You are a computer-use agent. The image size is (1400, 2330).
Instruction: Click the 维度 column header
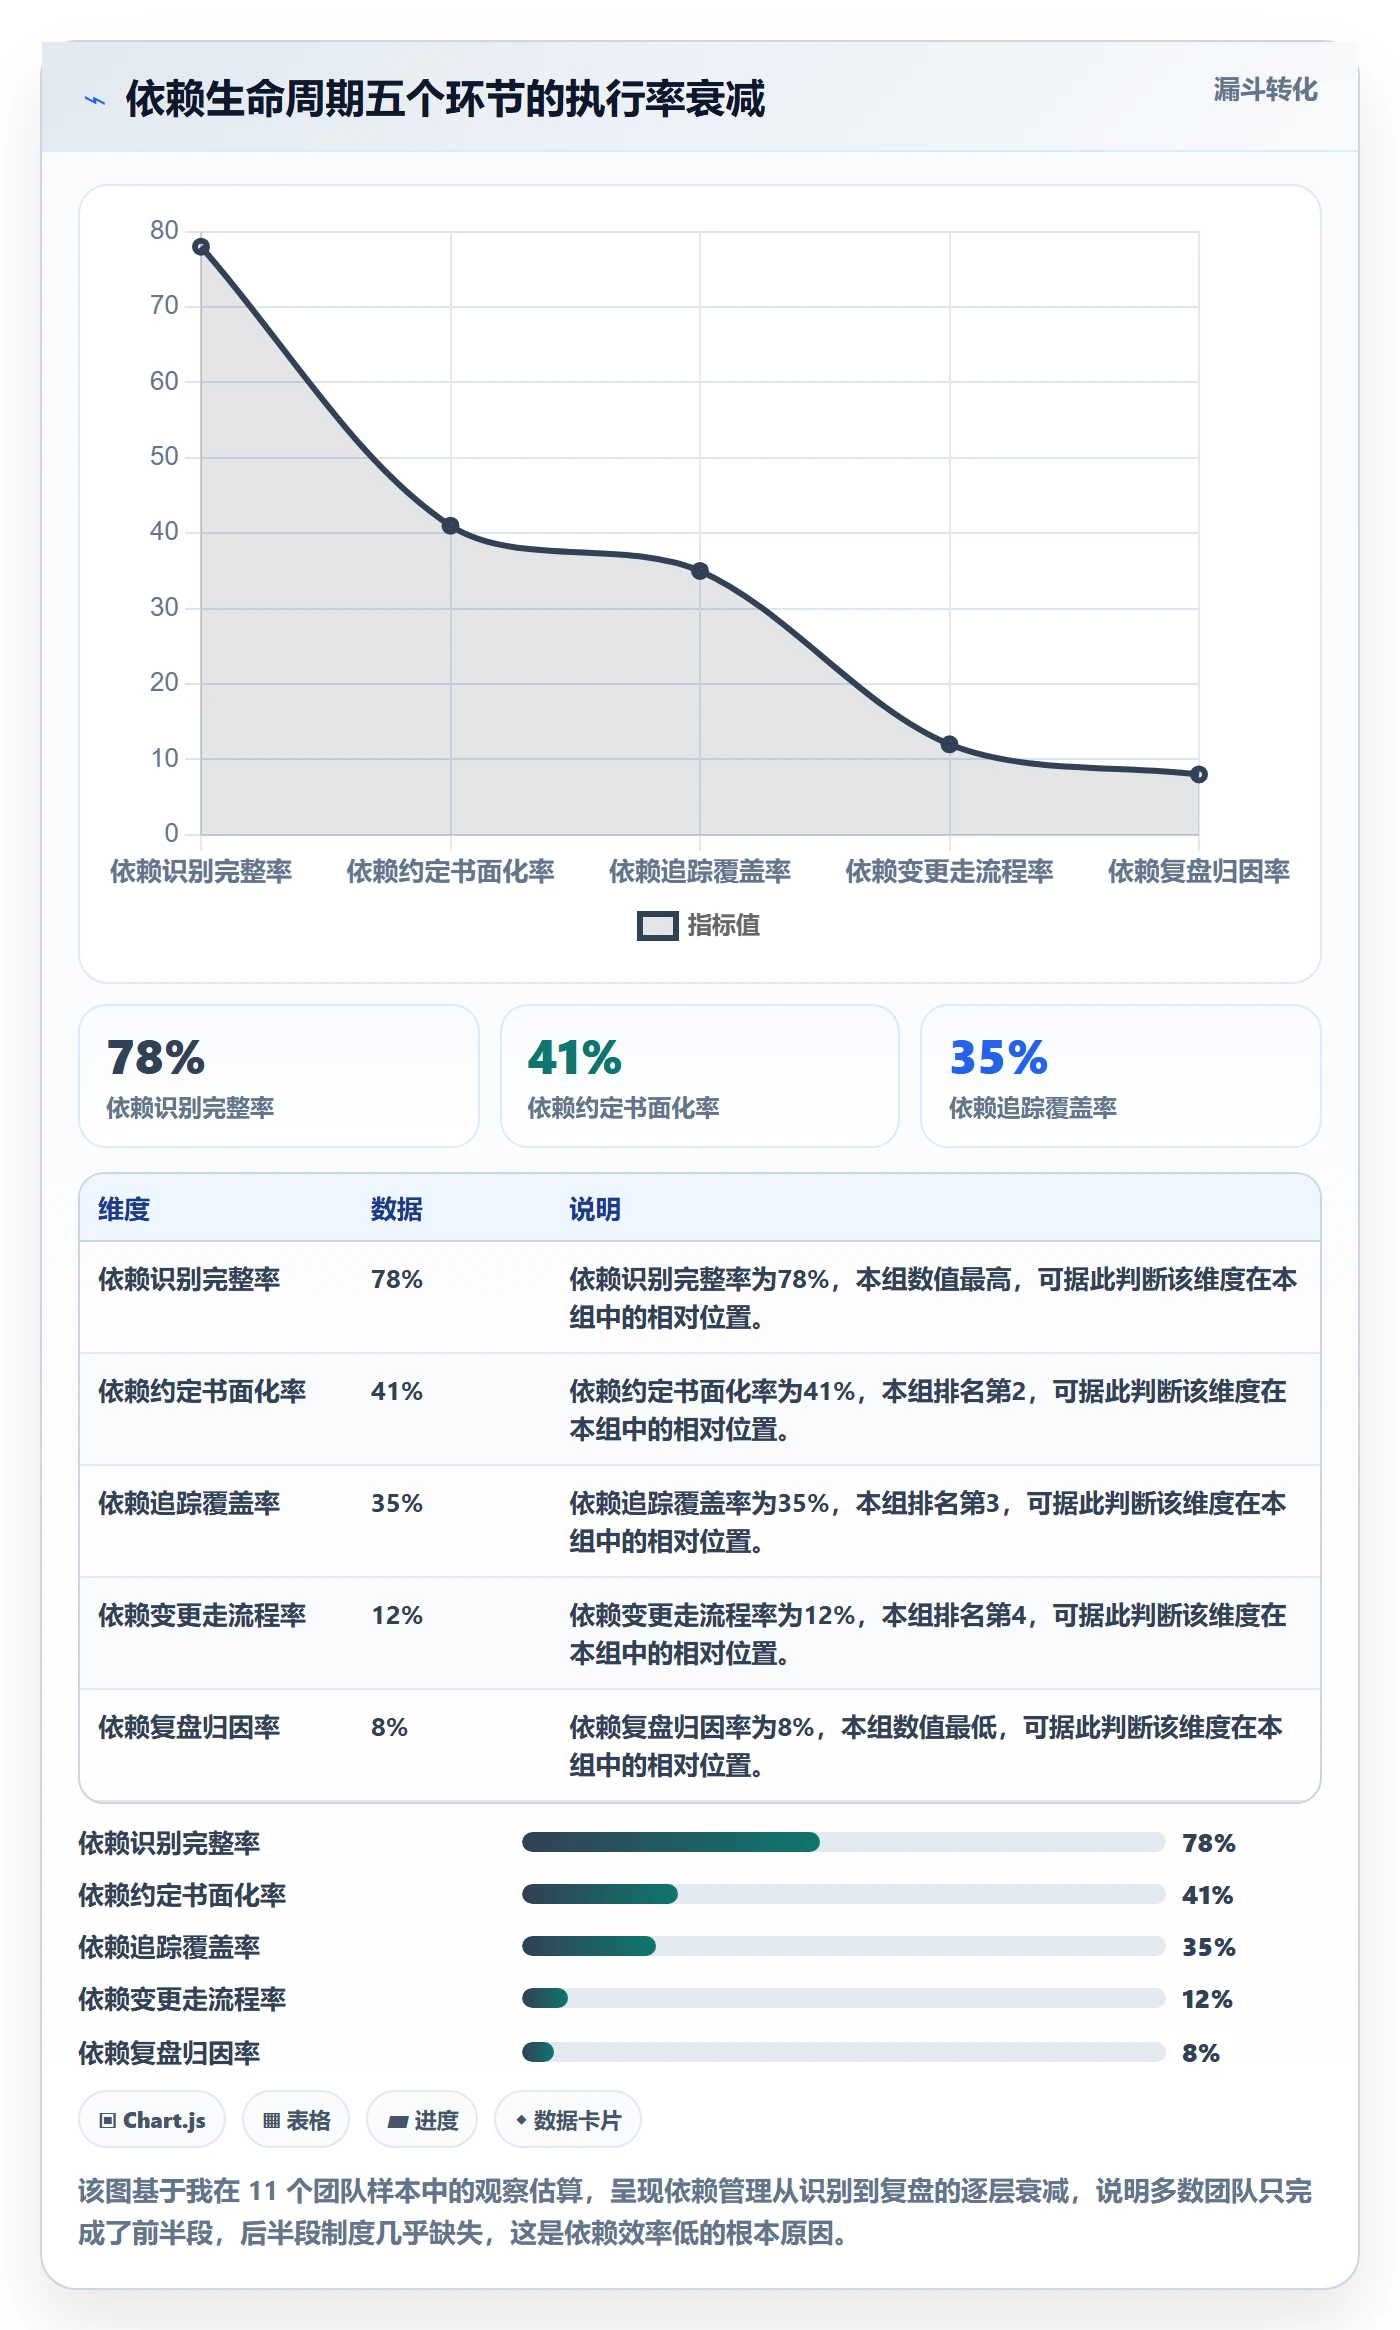124,1209
